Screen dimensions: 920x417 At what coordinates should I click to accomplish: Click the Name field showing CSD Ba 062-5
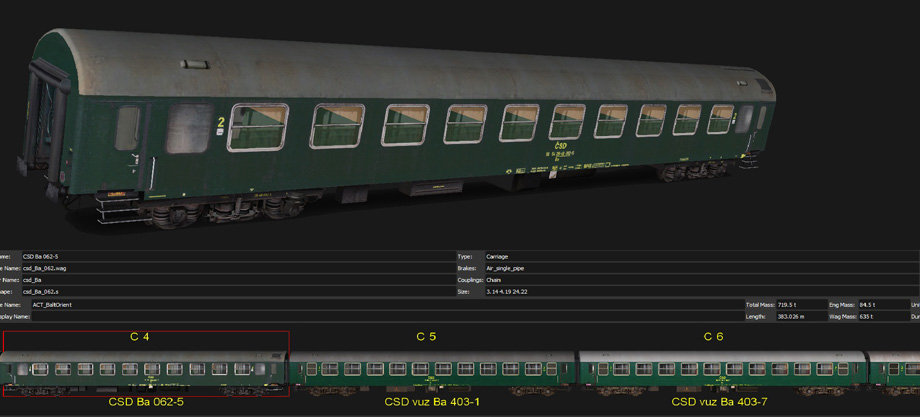coord(238,256)
